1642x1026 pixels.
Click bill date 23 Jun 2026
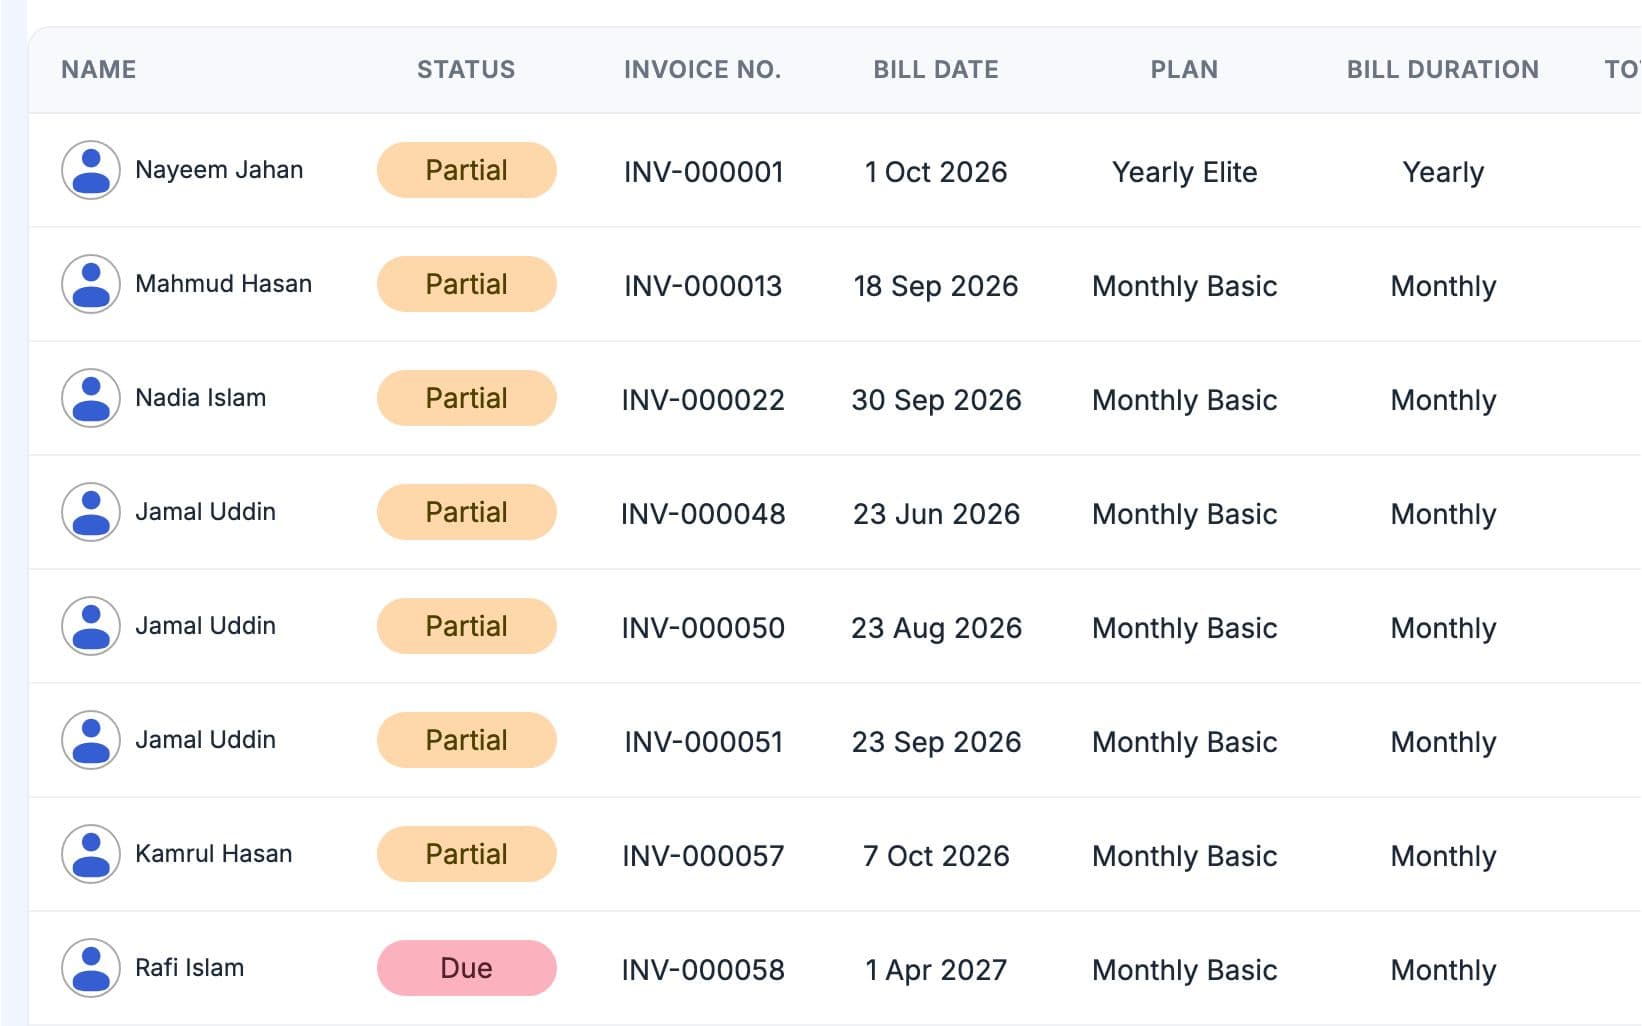tap(936, 514)
